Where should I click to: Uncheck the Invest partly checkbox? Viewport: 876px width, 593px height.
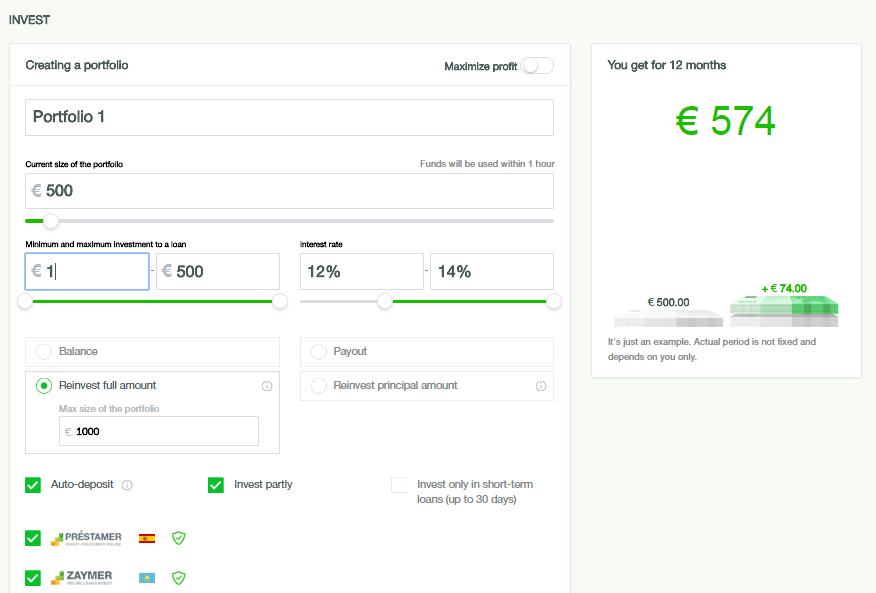click(x=216, y=485)
